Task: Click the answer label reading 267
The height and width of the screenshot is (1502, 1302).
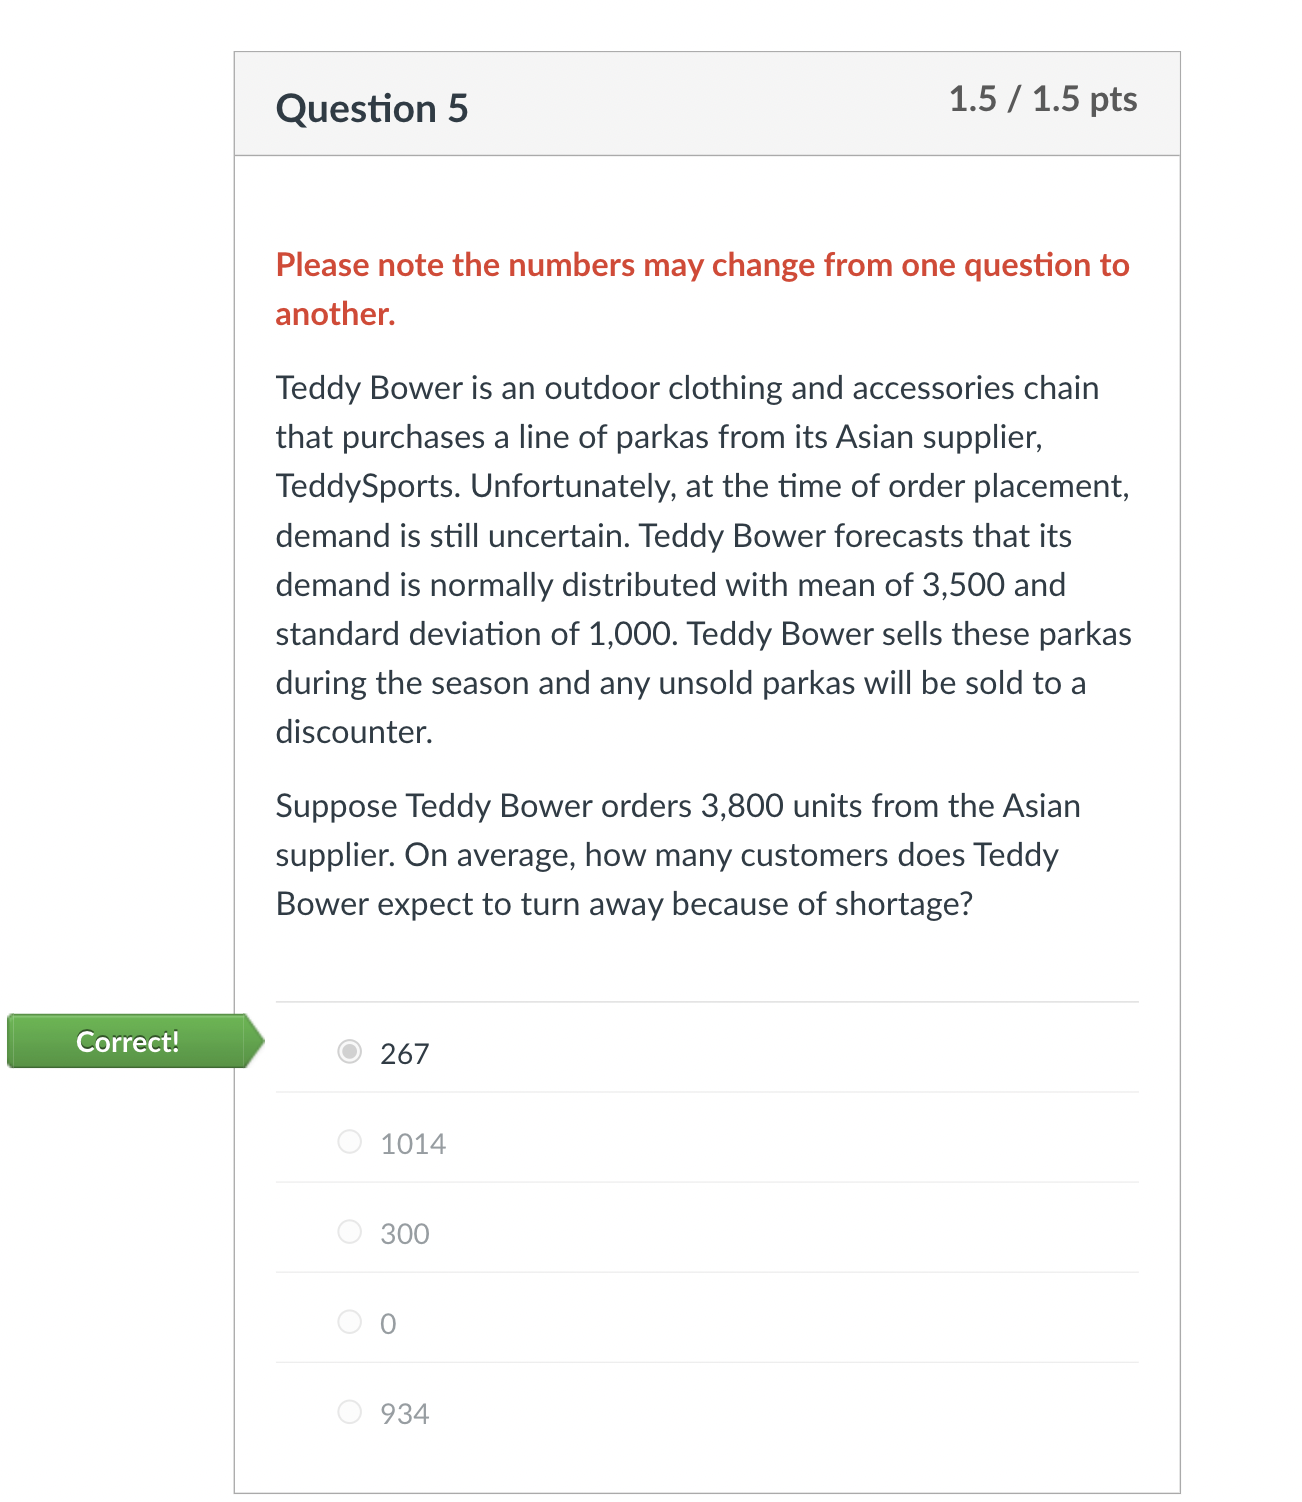Action: [403, 1053]
